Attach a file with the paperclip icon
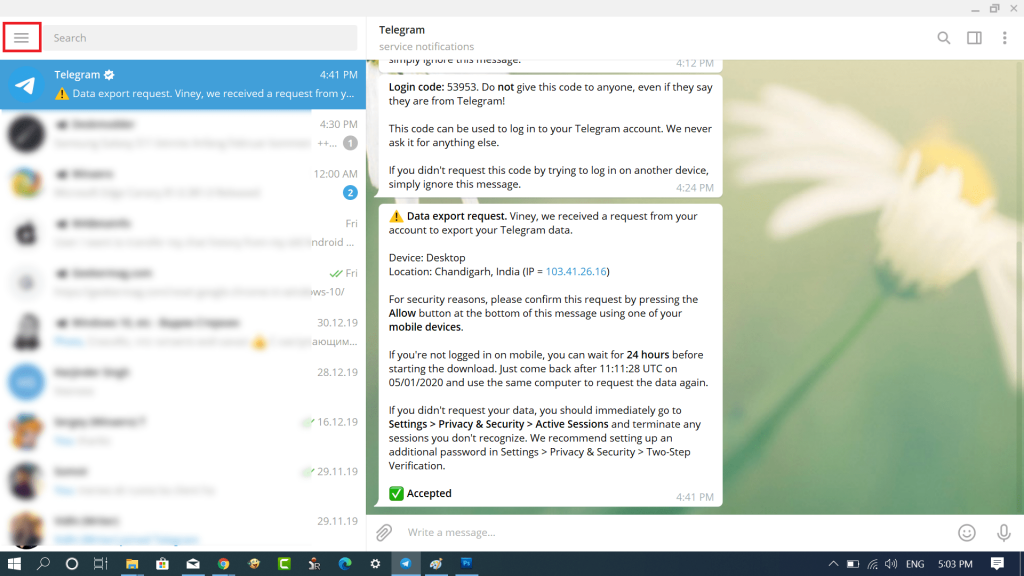1024x576 pixels. pyautogui.click(x=384, y=532)
